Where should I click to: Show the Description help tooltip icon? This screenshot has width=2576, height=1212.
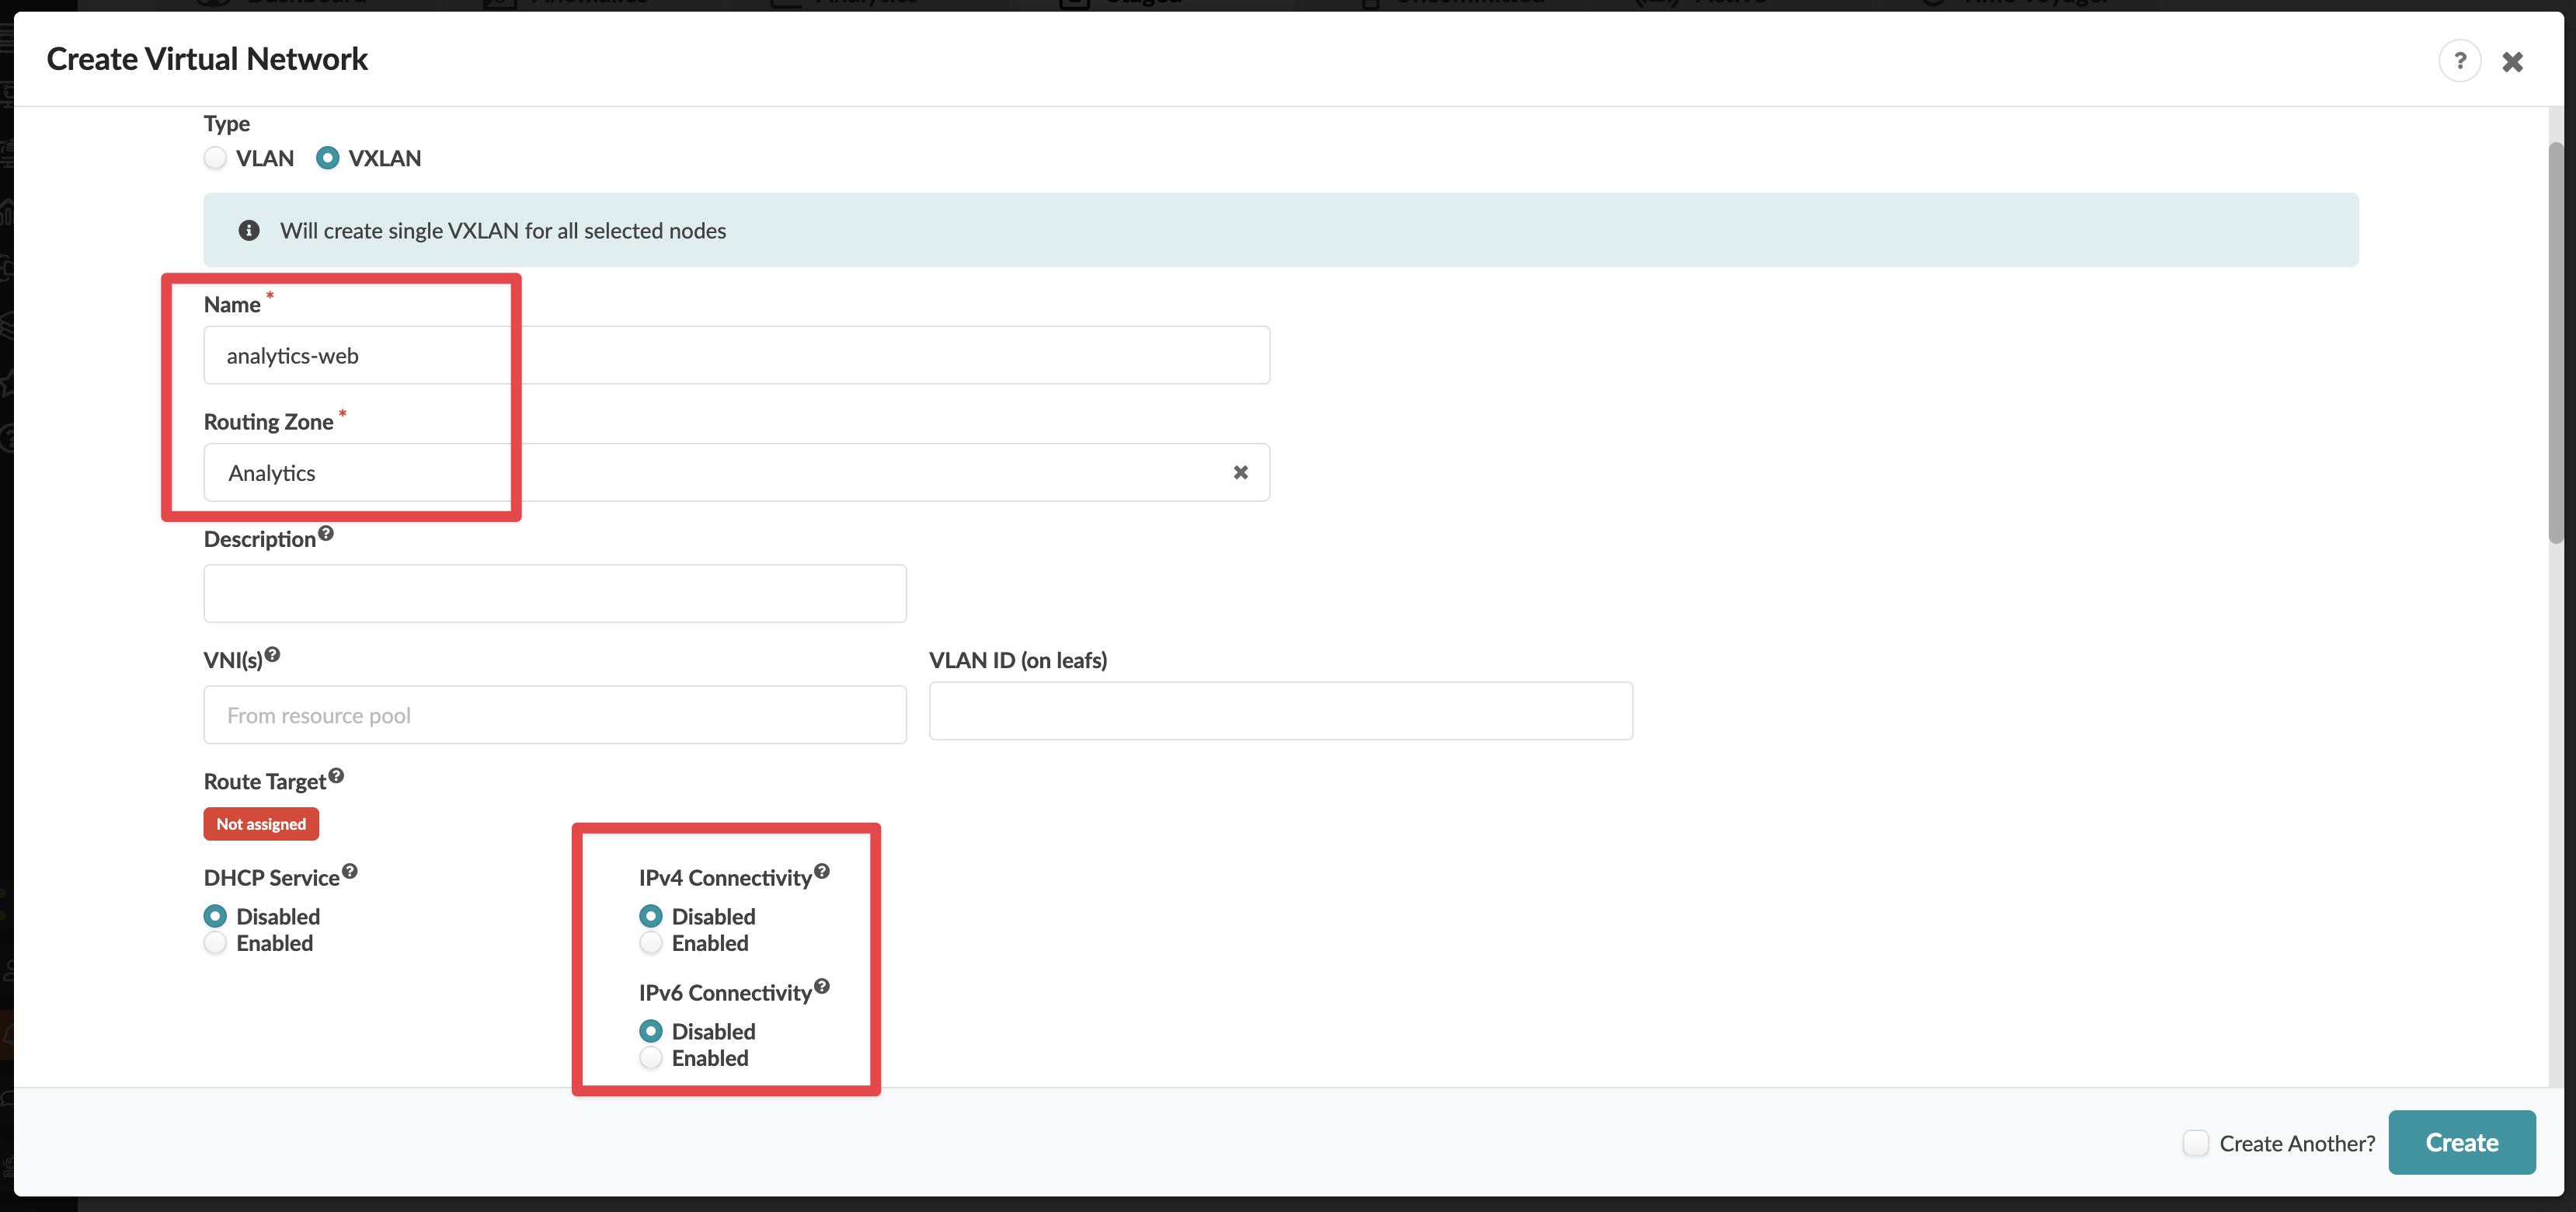pyautogui.click(x=326, y=533)
